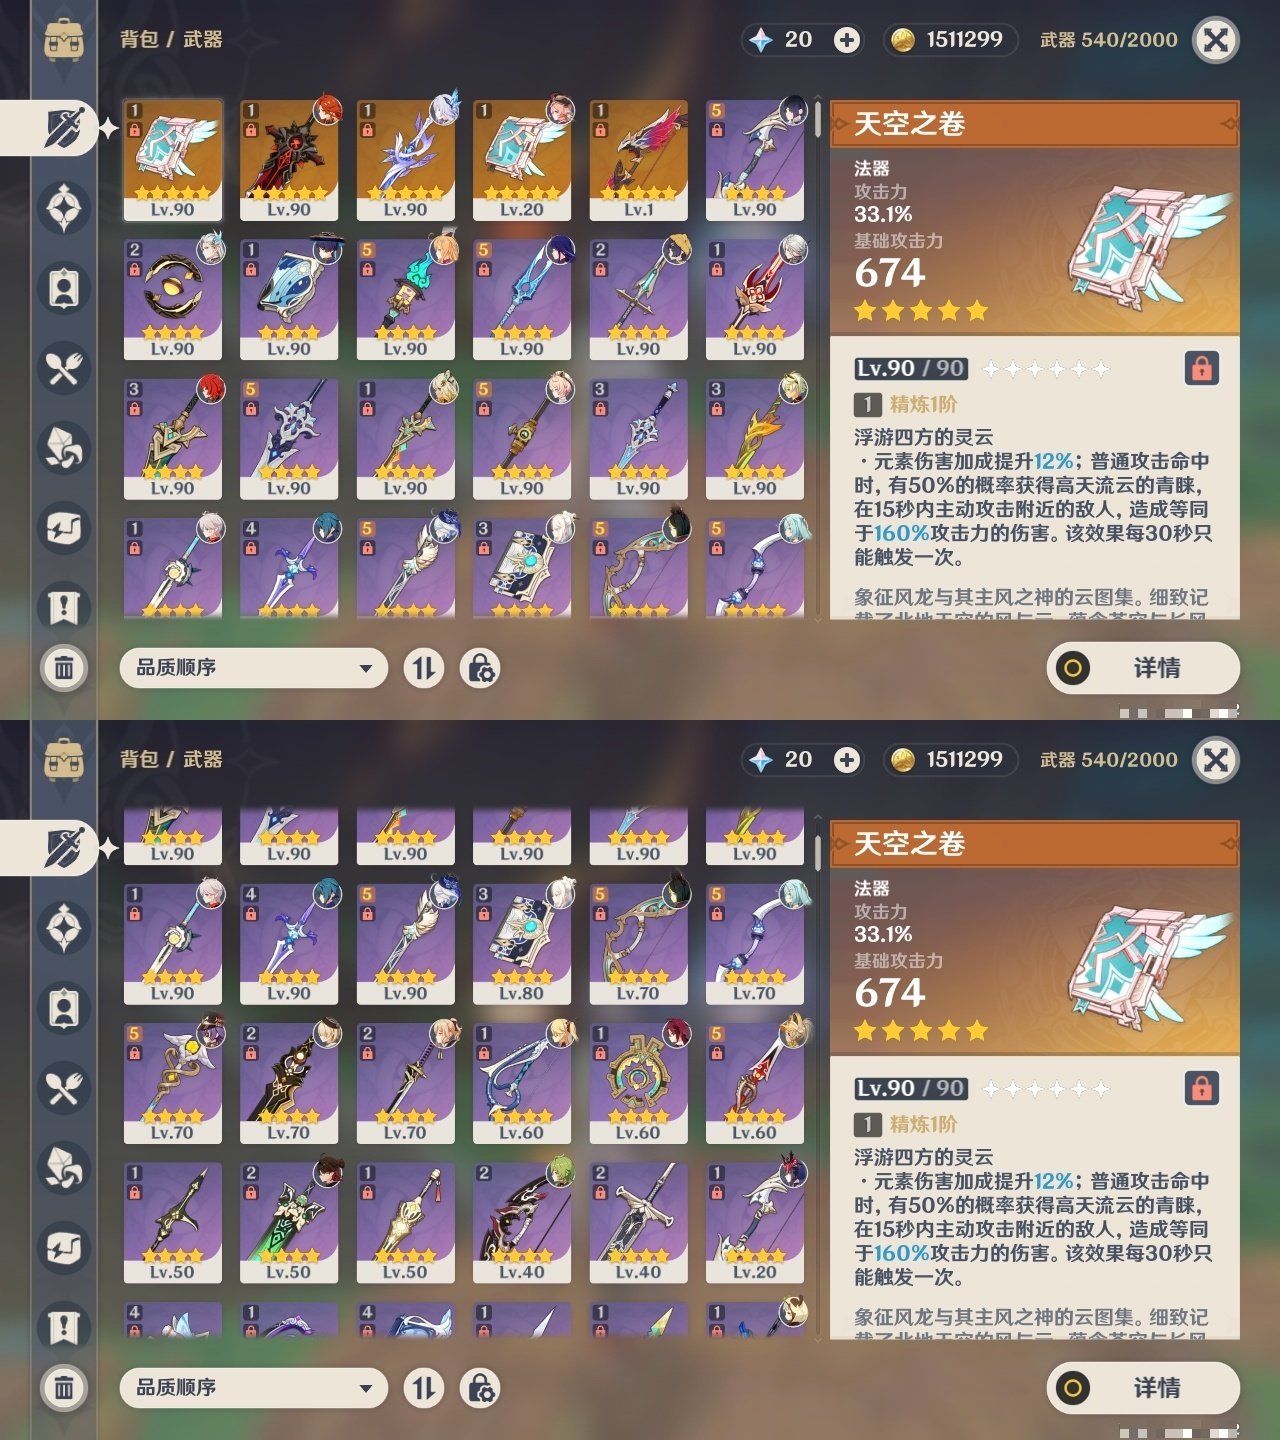Expand the 品质顺序 sort dropdown in upper screenshot
Image resolution: width=1280 pixels, height=1440 pixels.
tap(253, 667)
